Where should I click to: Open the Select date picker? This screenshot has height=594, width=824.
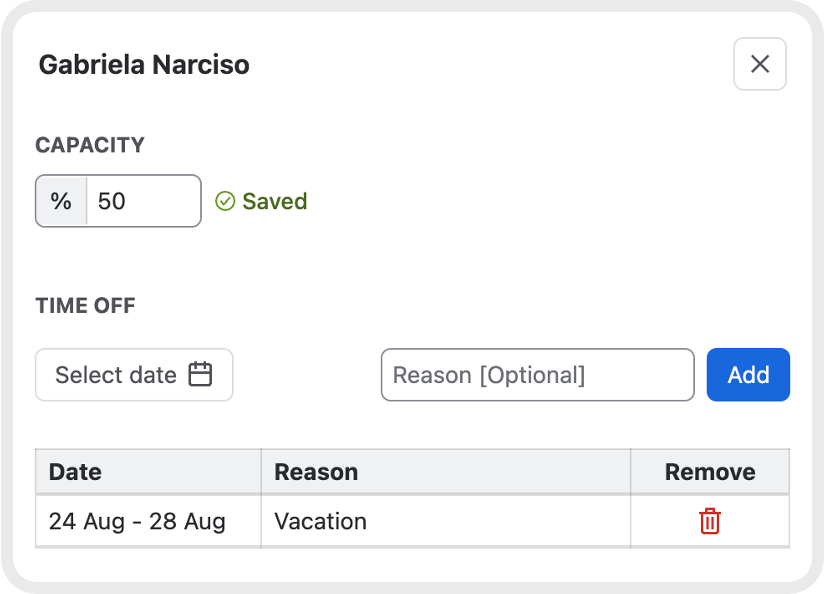pos(134,375)
